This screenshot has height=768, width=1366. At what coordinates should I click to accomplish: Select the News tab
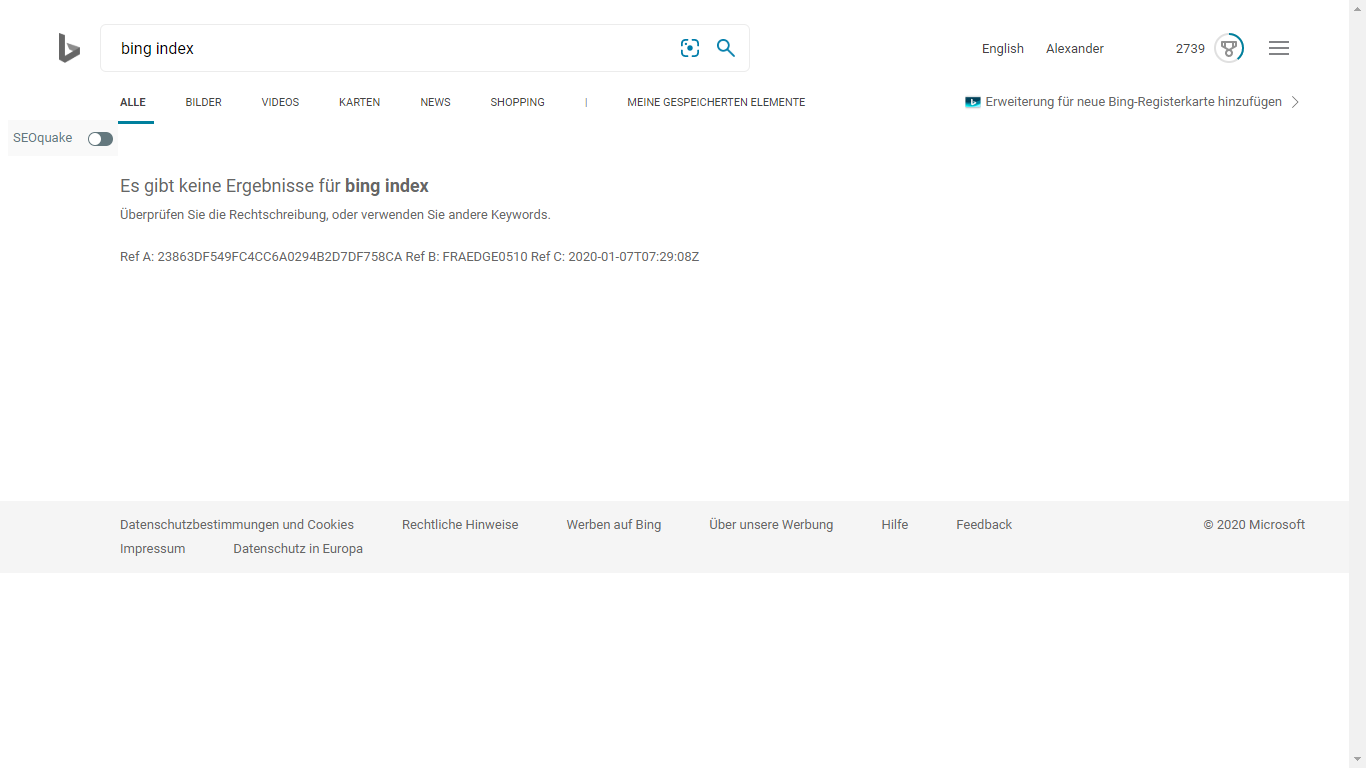(435, 102)
